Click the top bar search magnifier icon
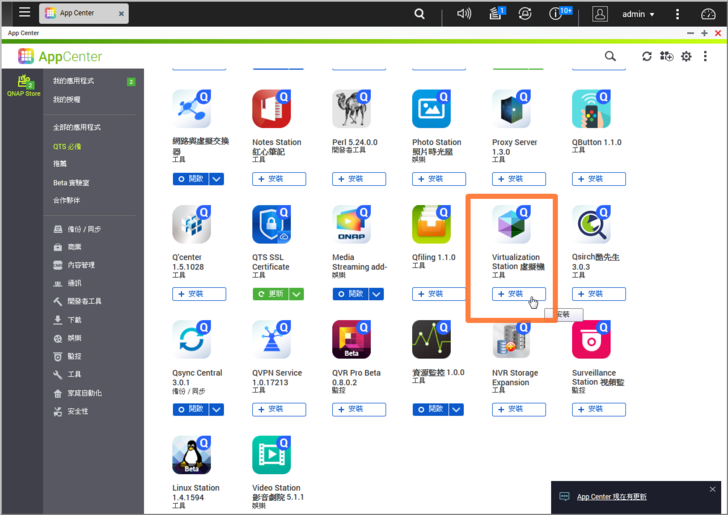728x515 pixels. click(x=419, y=14)
